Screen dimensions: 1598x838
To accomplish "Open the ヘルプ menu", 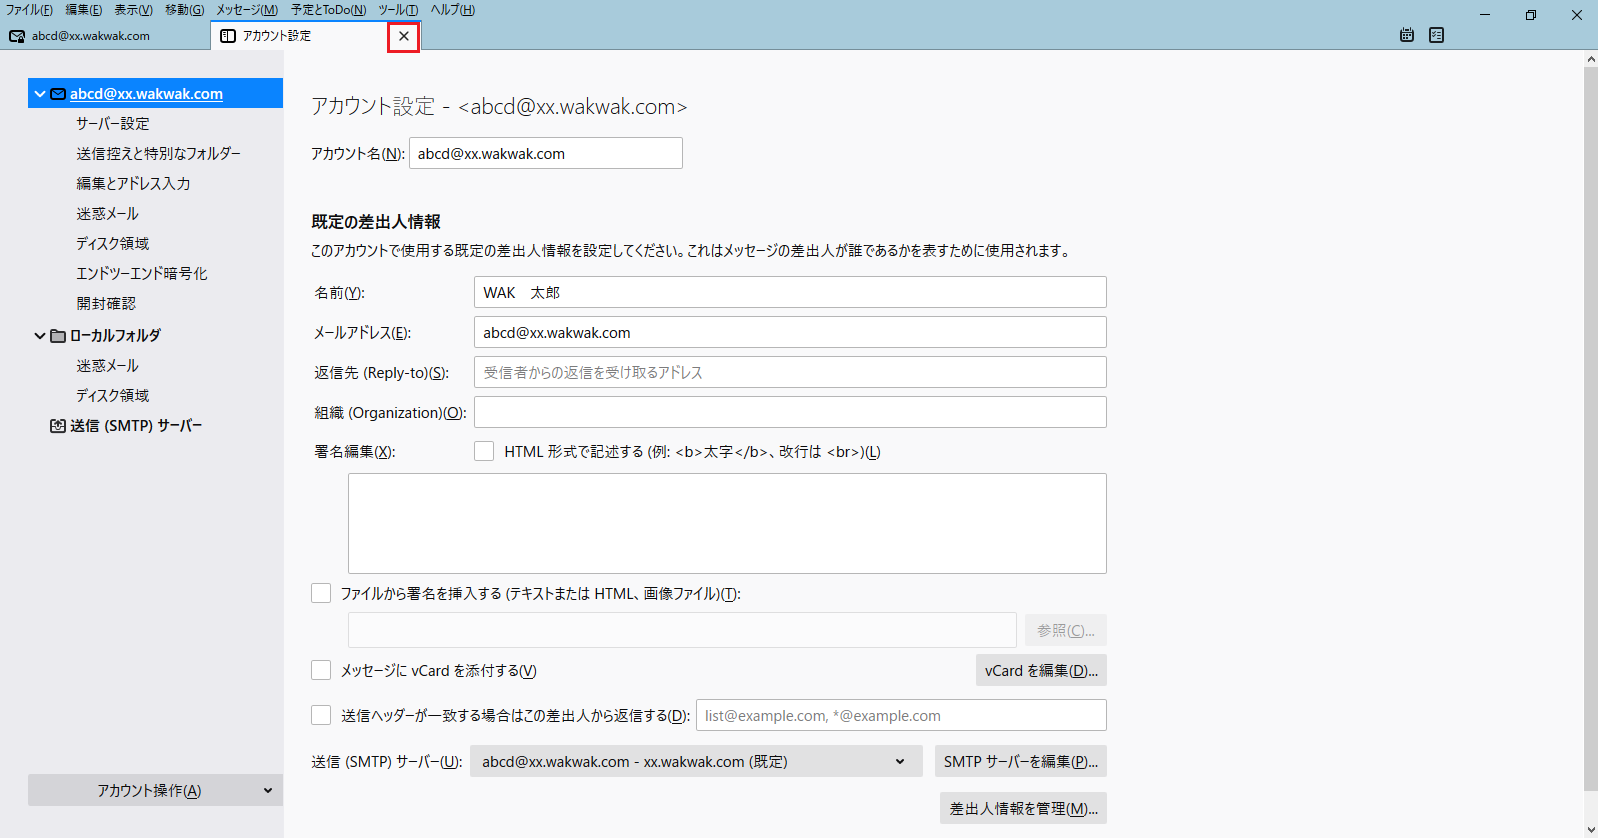I will pos(452,10).
